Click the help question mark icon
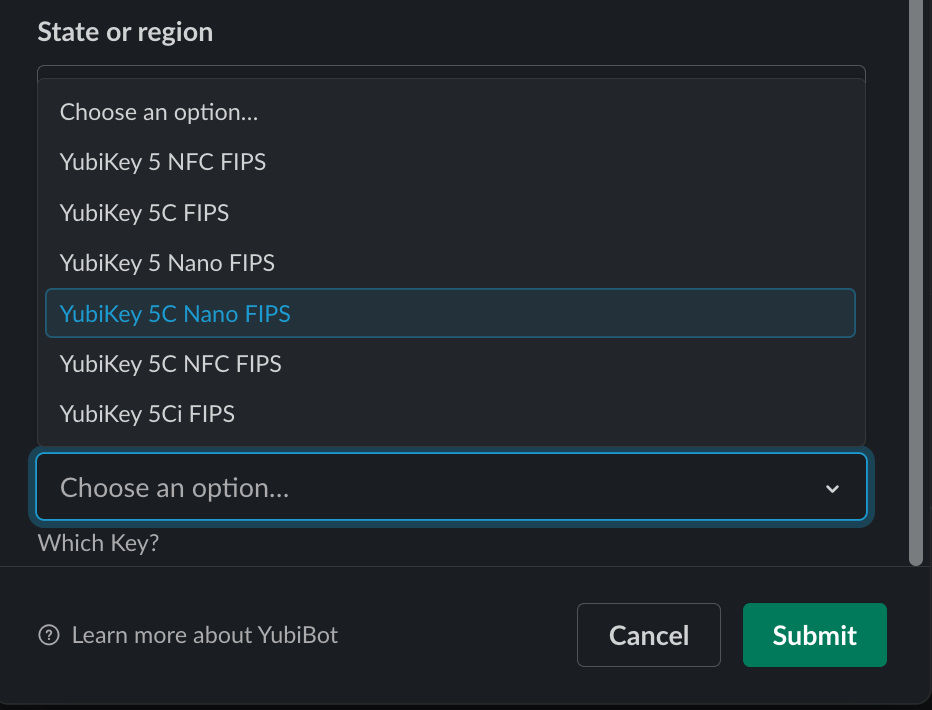The width and height of the screenshot is (932, 710). [49, 635]
